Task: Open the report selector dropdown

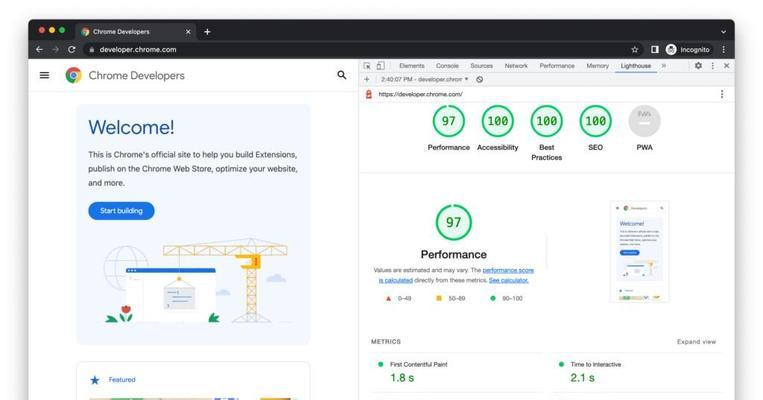Action: click(x=424, y=79)
